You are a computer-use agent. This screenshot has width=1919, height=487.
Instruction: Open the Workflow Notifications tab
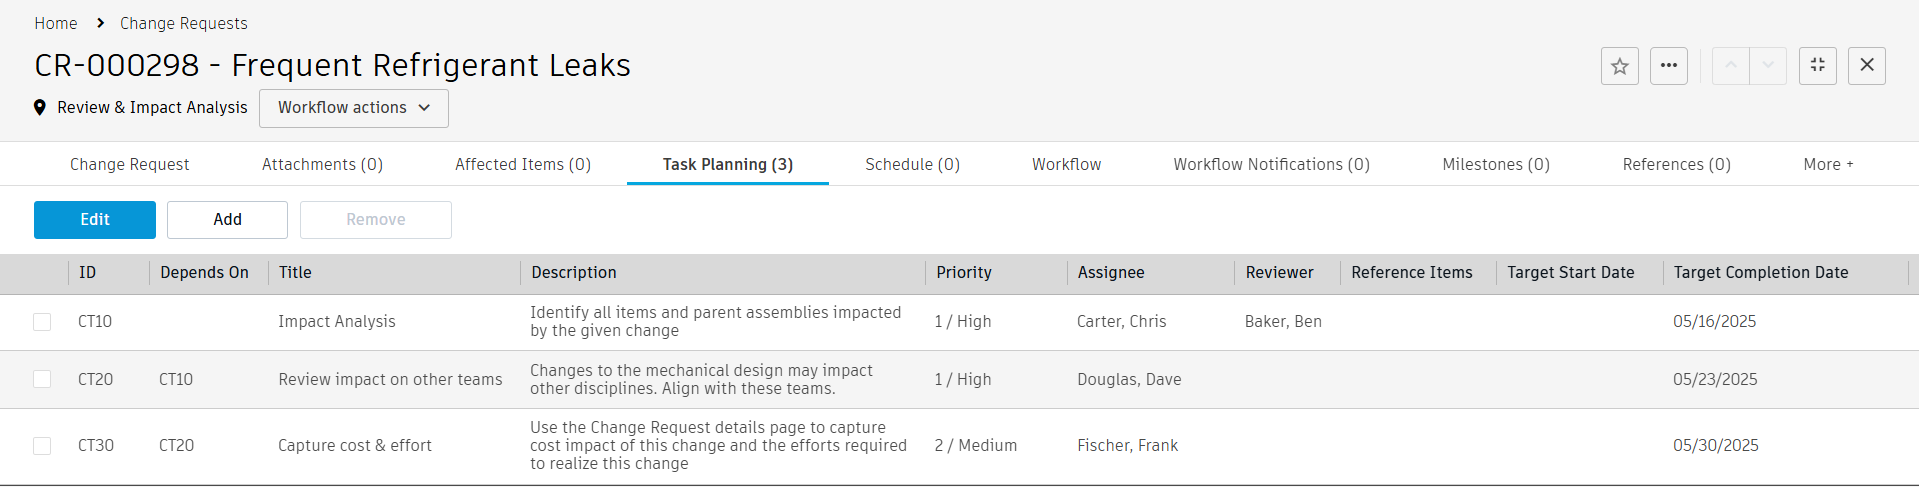pos(1271,165)
